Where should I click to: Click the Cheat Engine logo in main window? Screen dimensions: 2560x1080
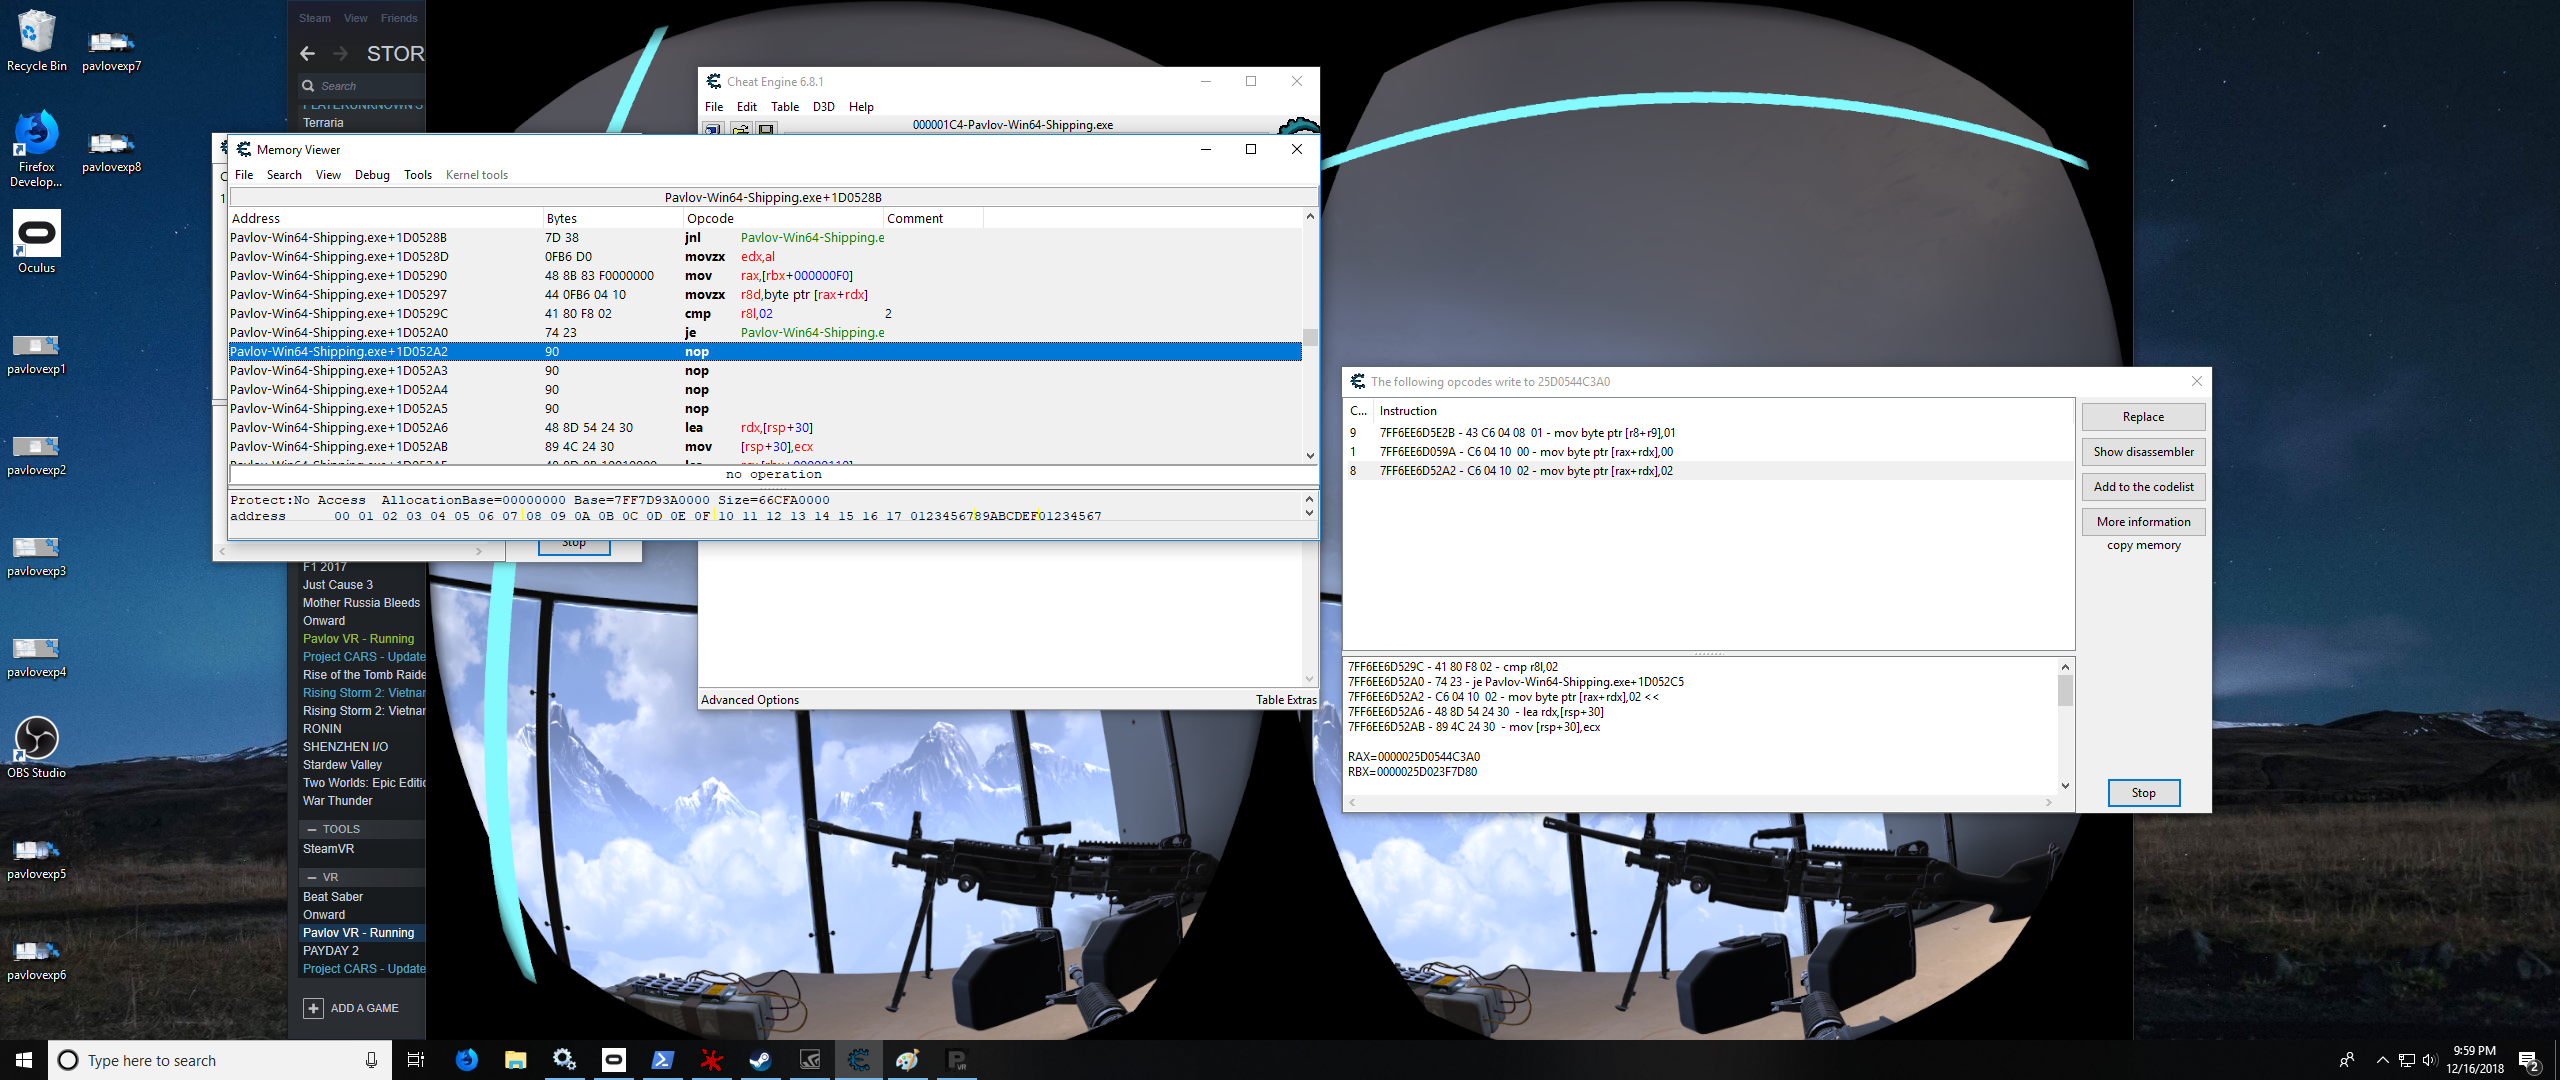(x=1299, y=126)
